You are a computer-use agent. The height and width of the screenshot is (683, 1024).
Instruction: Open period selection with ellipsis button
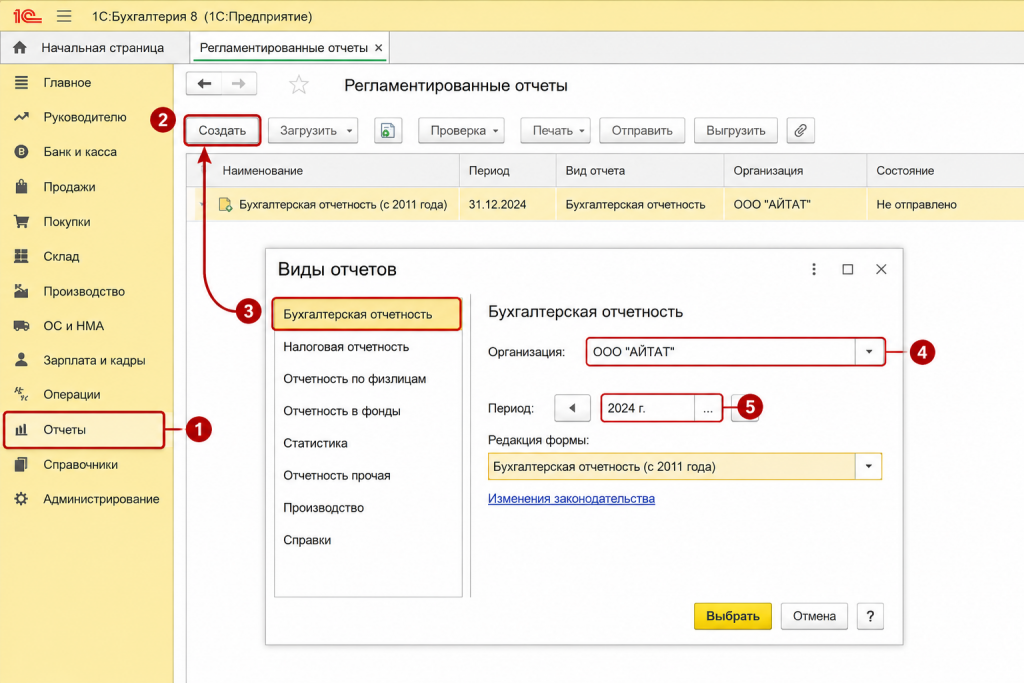[x=707, y=408]
